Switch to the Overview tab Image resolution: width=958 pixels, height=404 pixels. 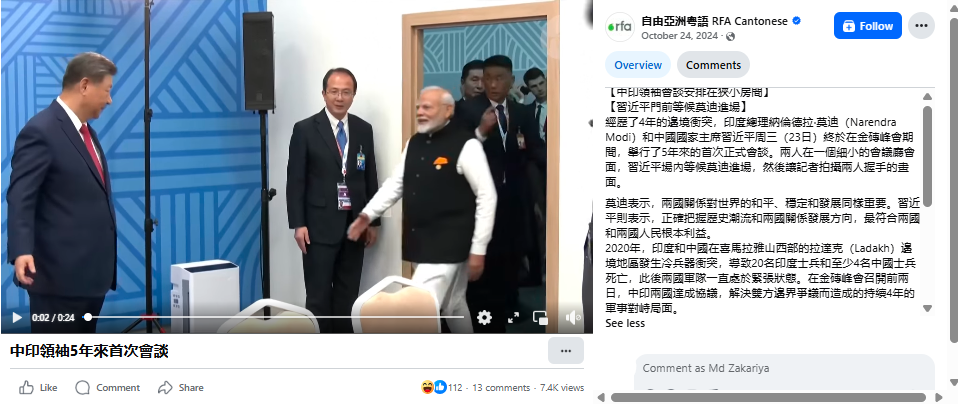tap(638, 65)
